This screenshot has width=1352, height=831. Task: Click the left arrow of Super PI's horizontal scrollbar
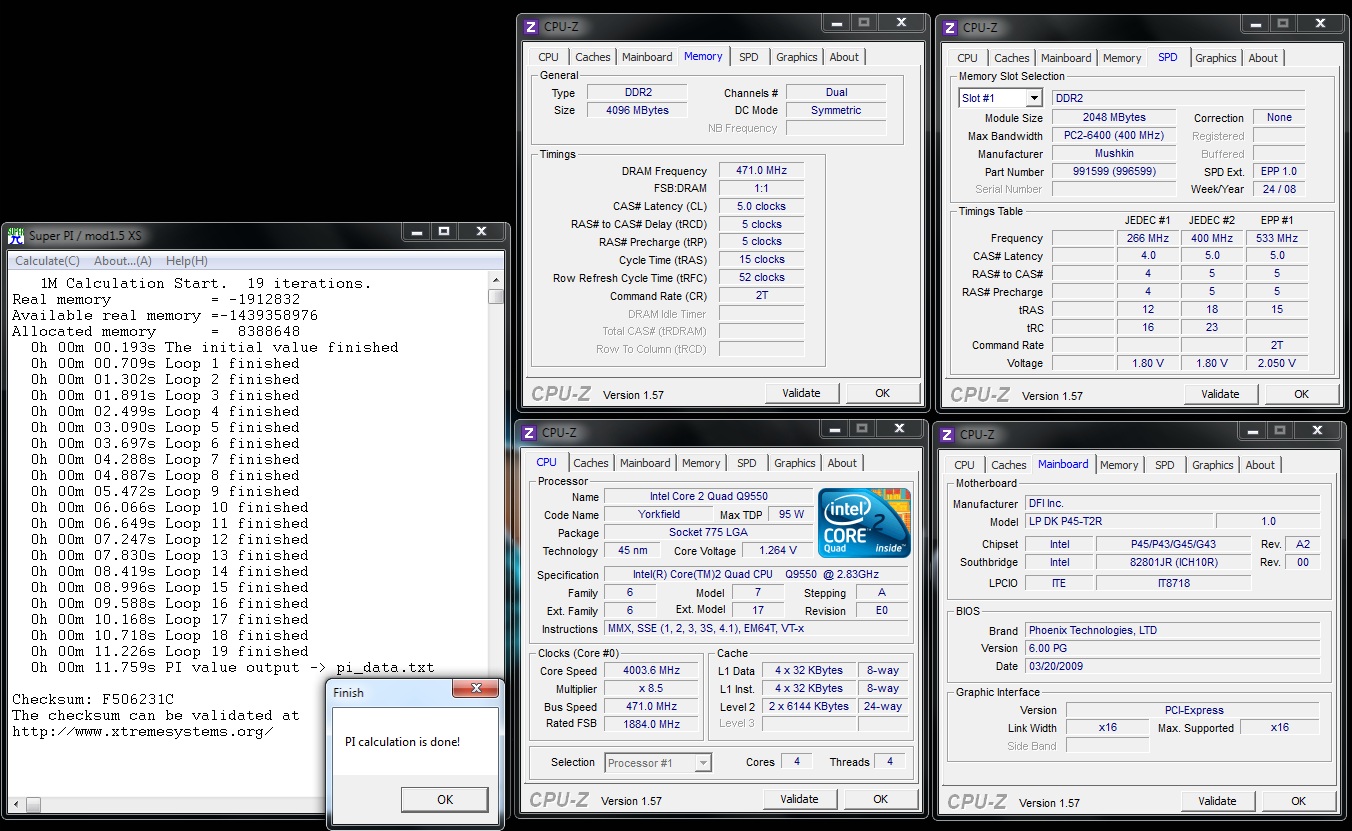(x=15, y=804)
